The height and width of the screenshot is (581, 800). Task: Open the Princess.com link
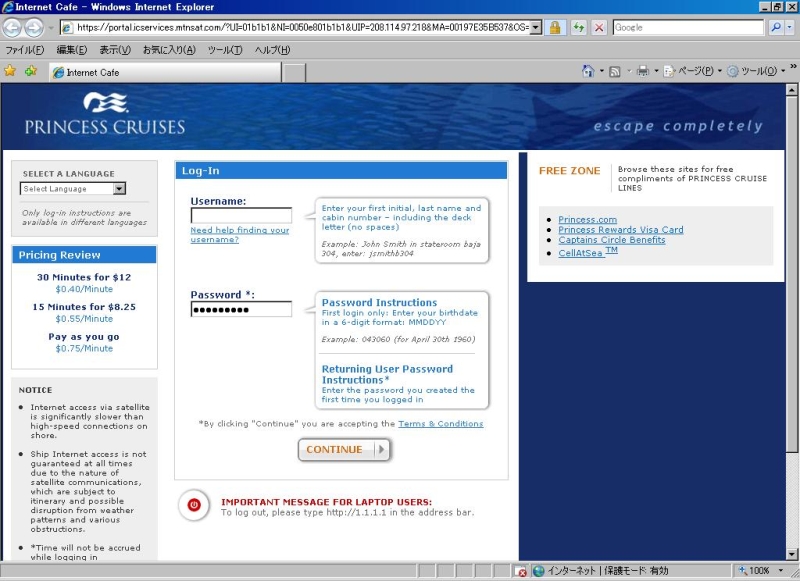(587, 219)
